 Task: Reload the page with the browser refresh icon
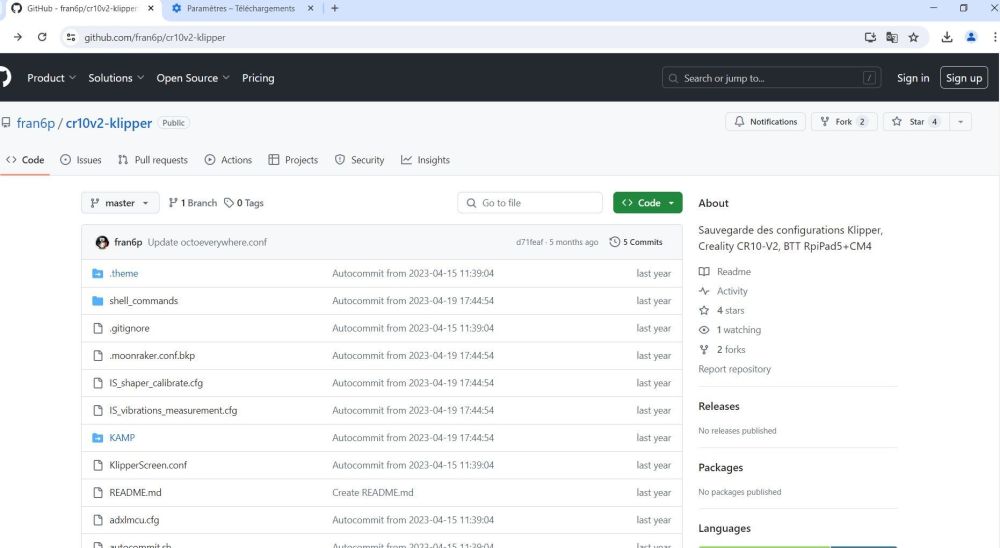click(x=42, y=37)
